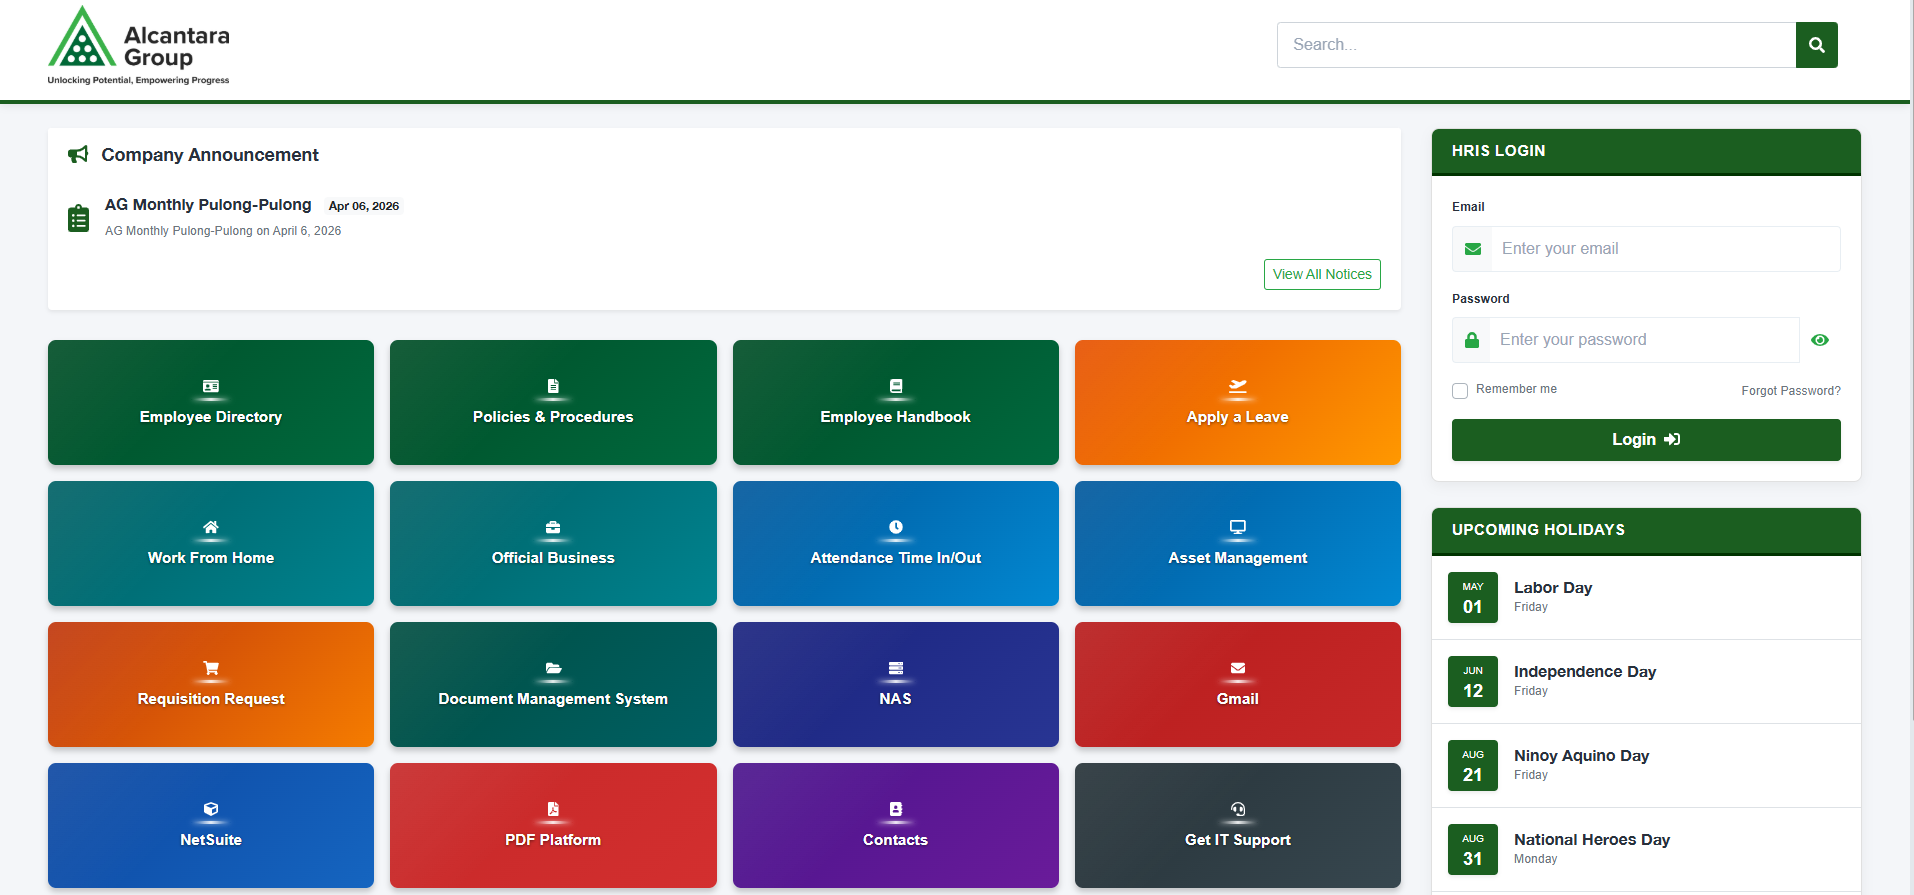
Task: Open the Employee Directory tile
Action: [211, 403]
